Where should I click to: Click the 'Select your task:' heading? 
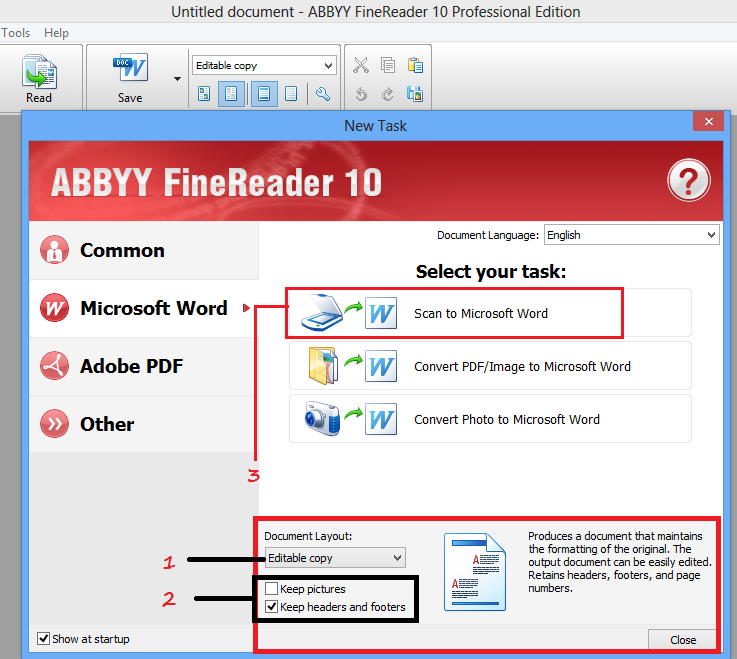tap(491, 272)
